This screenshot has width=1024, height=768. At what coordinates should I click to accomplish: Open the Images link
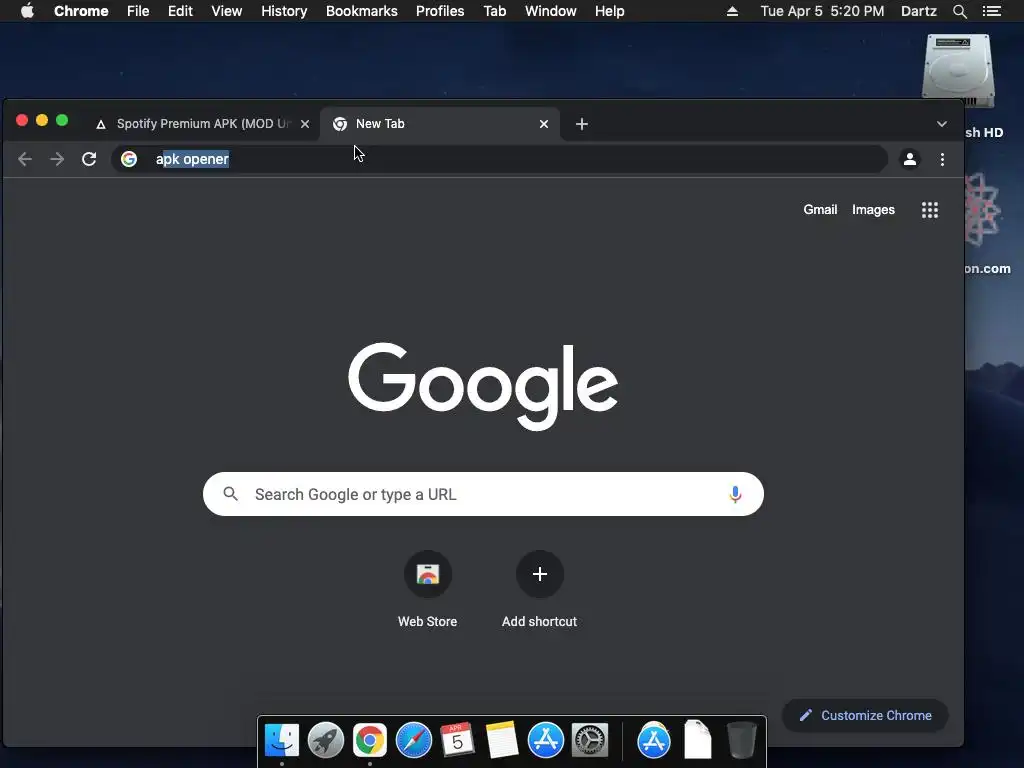[x=873, y=210]
